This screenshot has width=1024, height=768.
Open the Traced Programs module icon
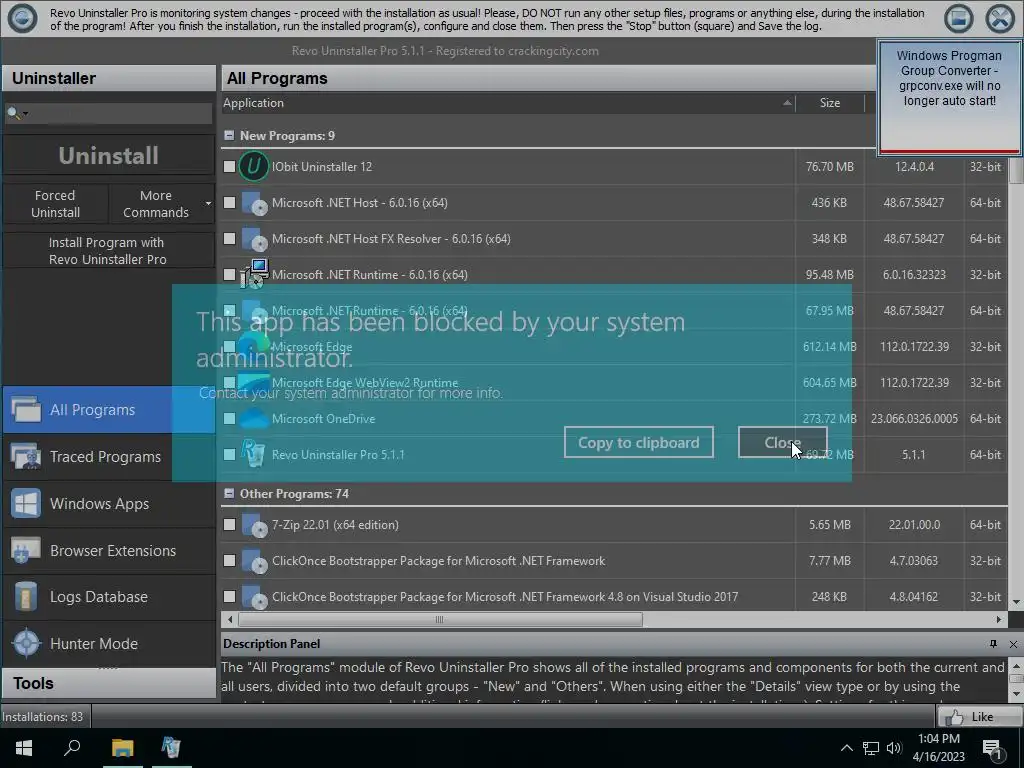pyautogui.click(x=26, y=456)
